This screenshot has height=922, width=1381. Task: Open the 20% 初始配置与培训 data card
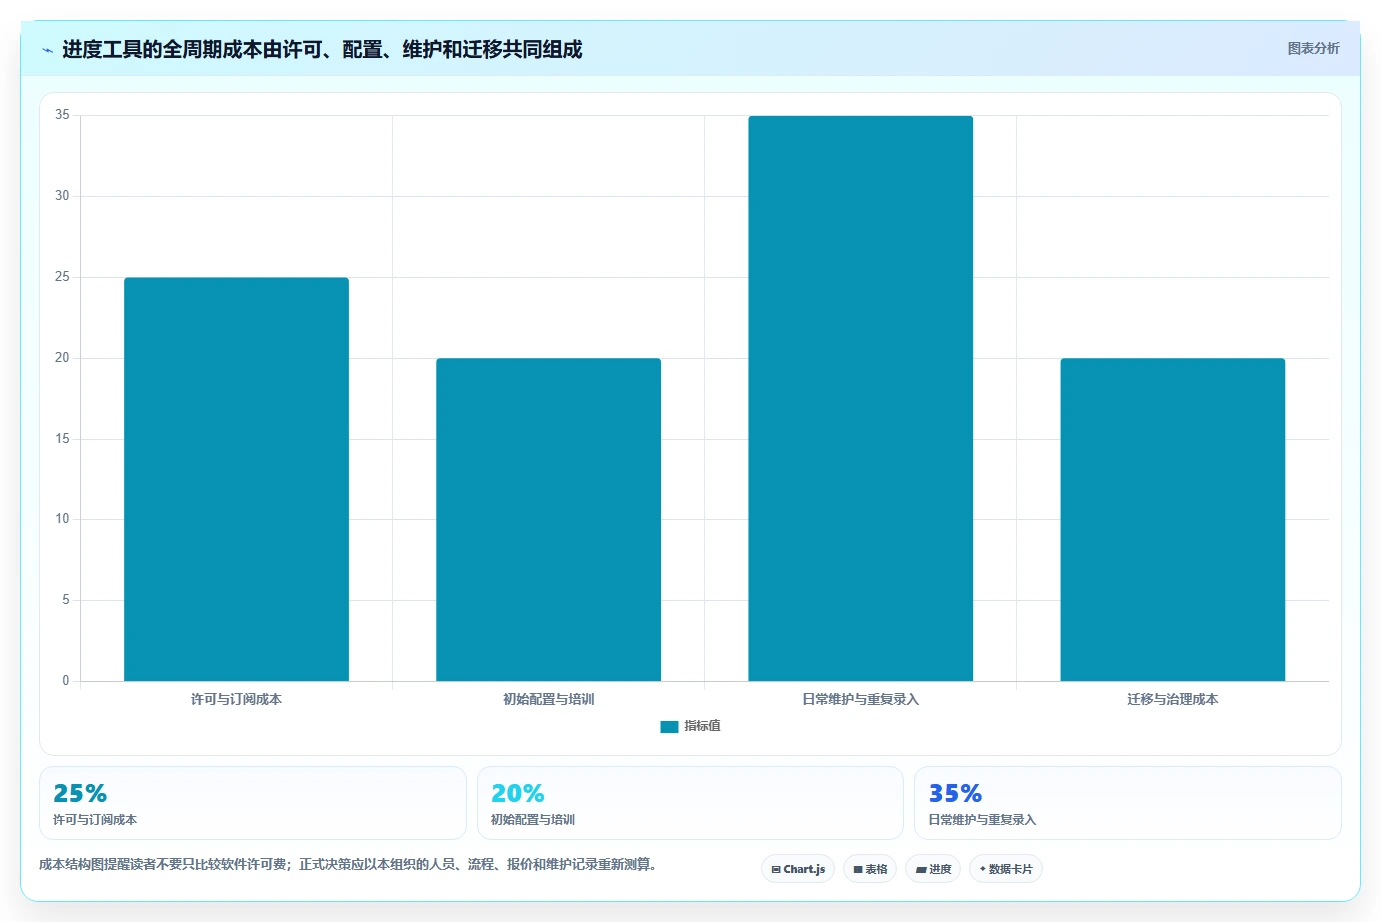tap(690, 803)
